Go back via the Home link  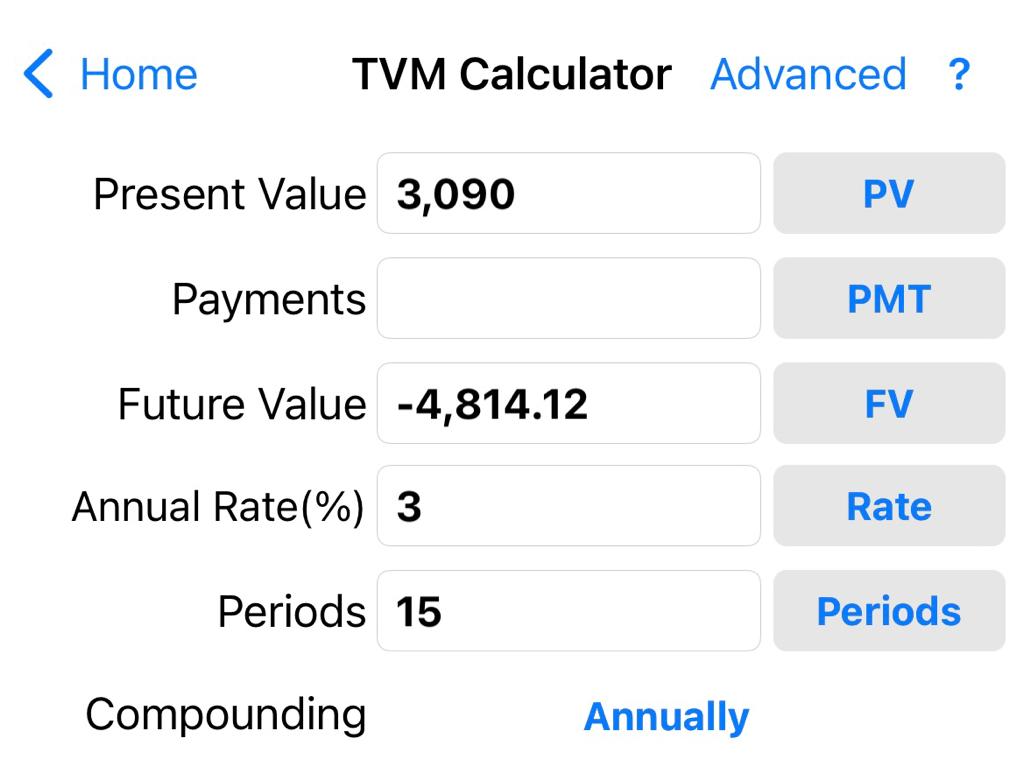pyautogui.click(x=138, y=75)
